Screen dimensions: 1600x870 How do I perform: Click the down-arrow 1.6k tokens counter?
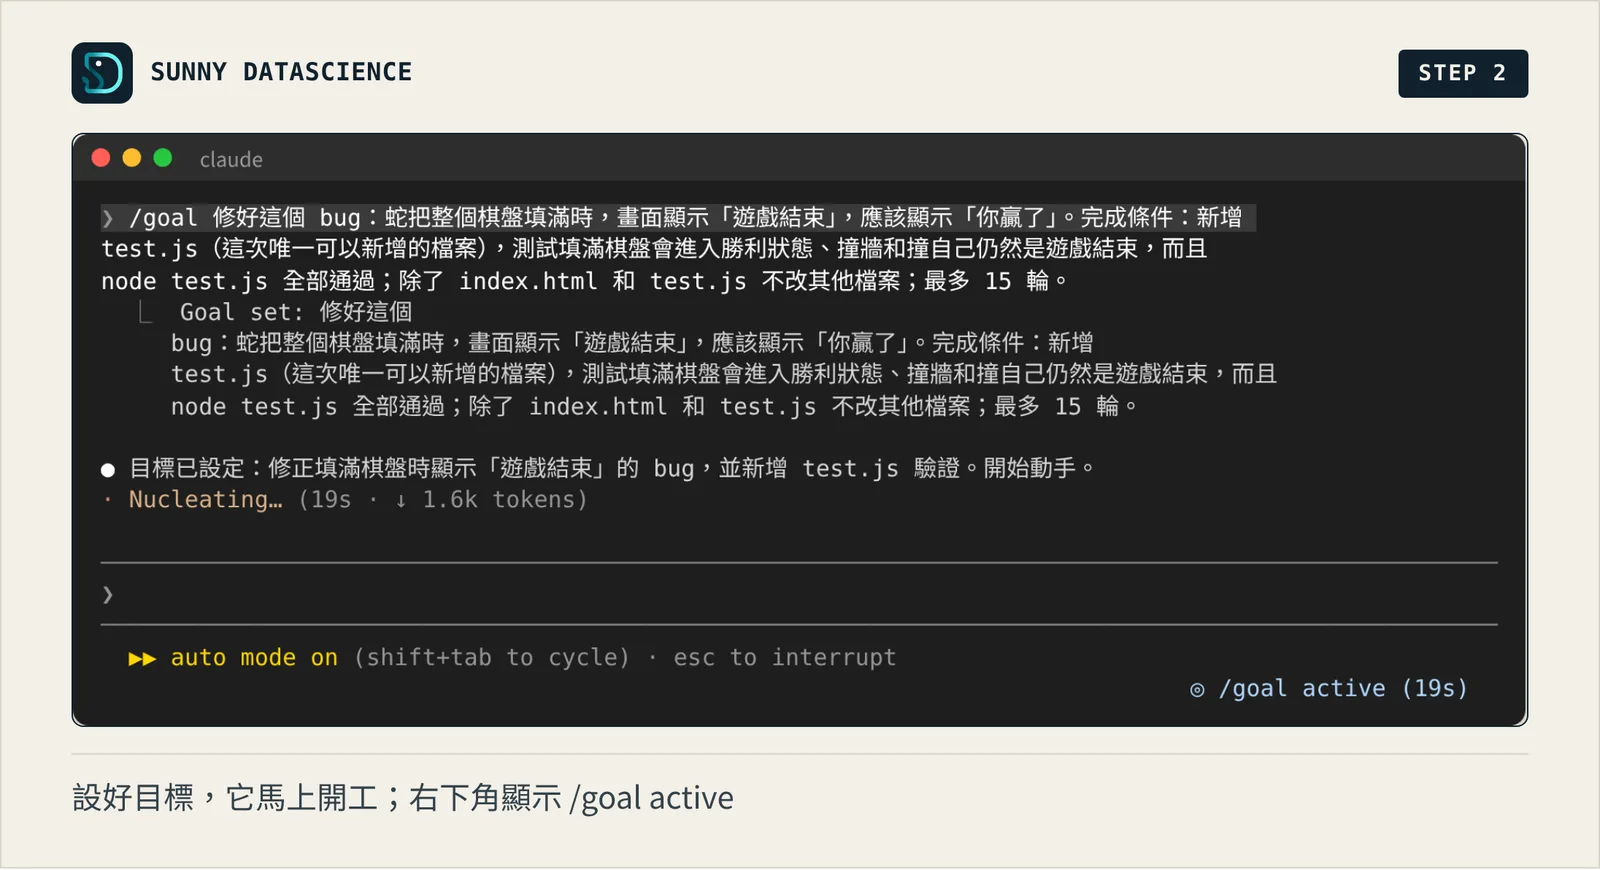(x=490, y=500)
